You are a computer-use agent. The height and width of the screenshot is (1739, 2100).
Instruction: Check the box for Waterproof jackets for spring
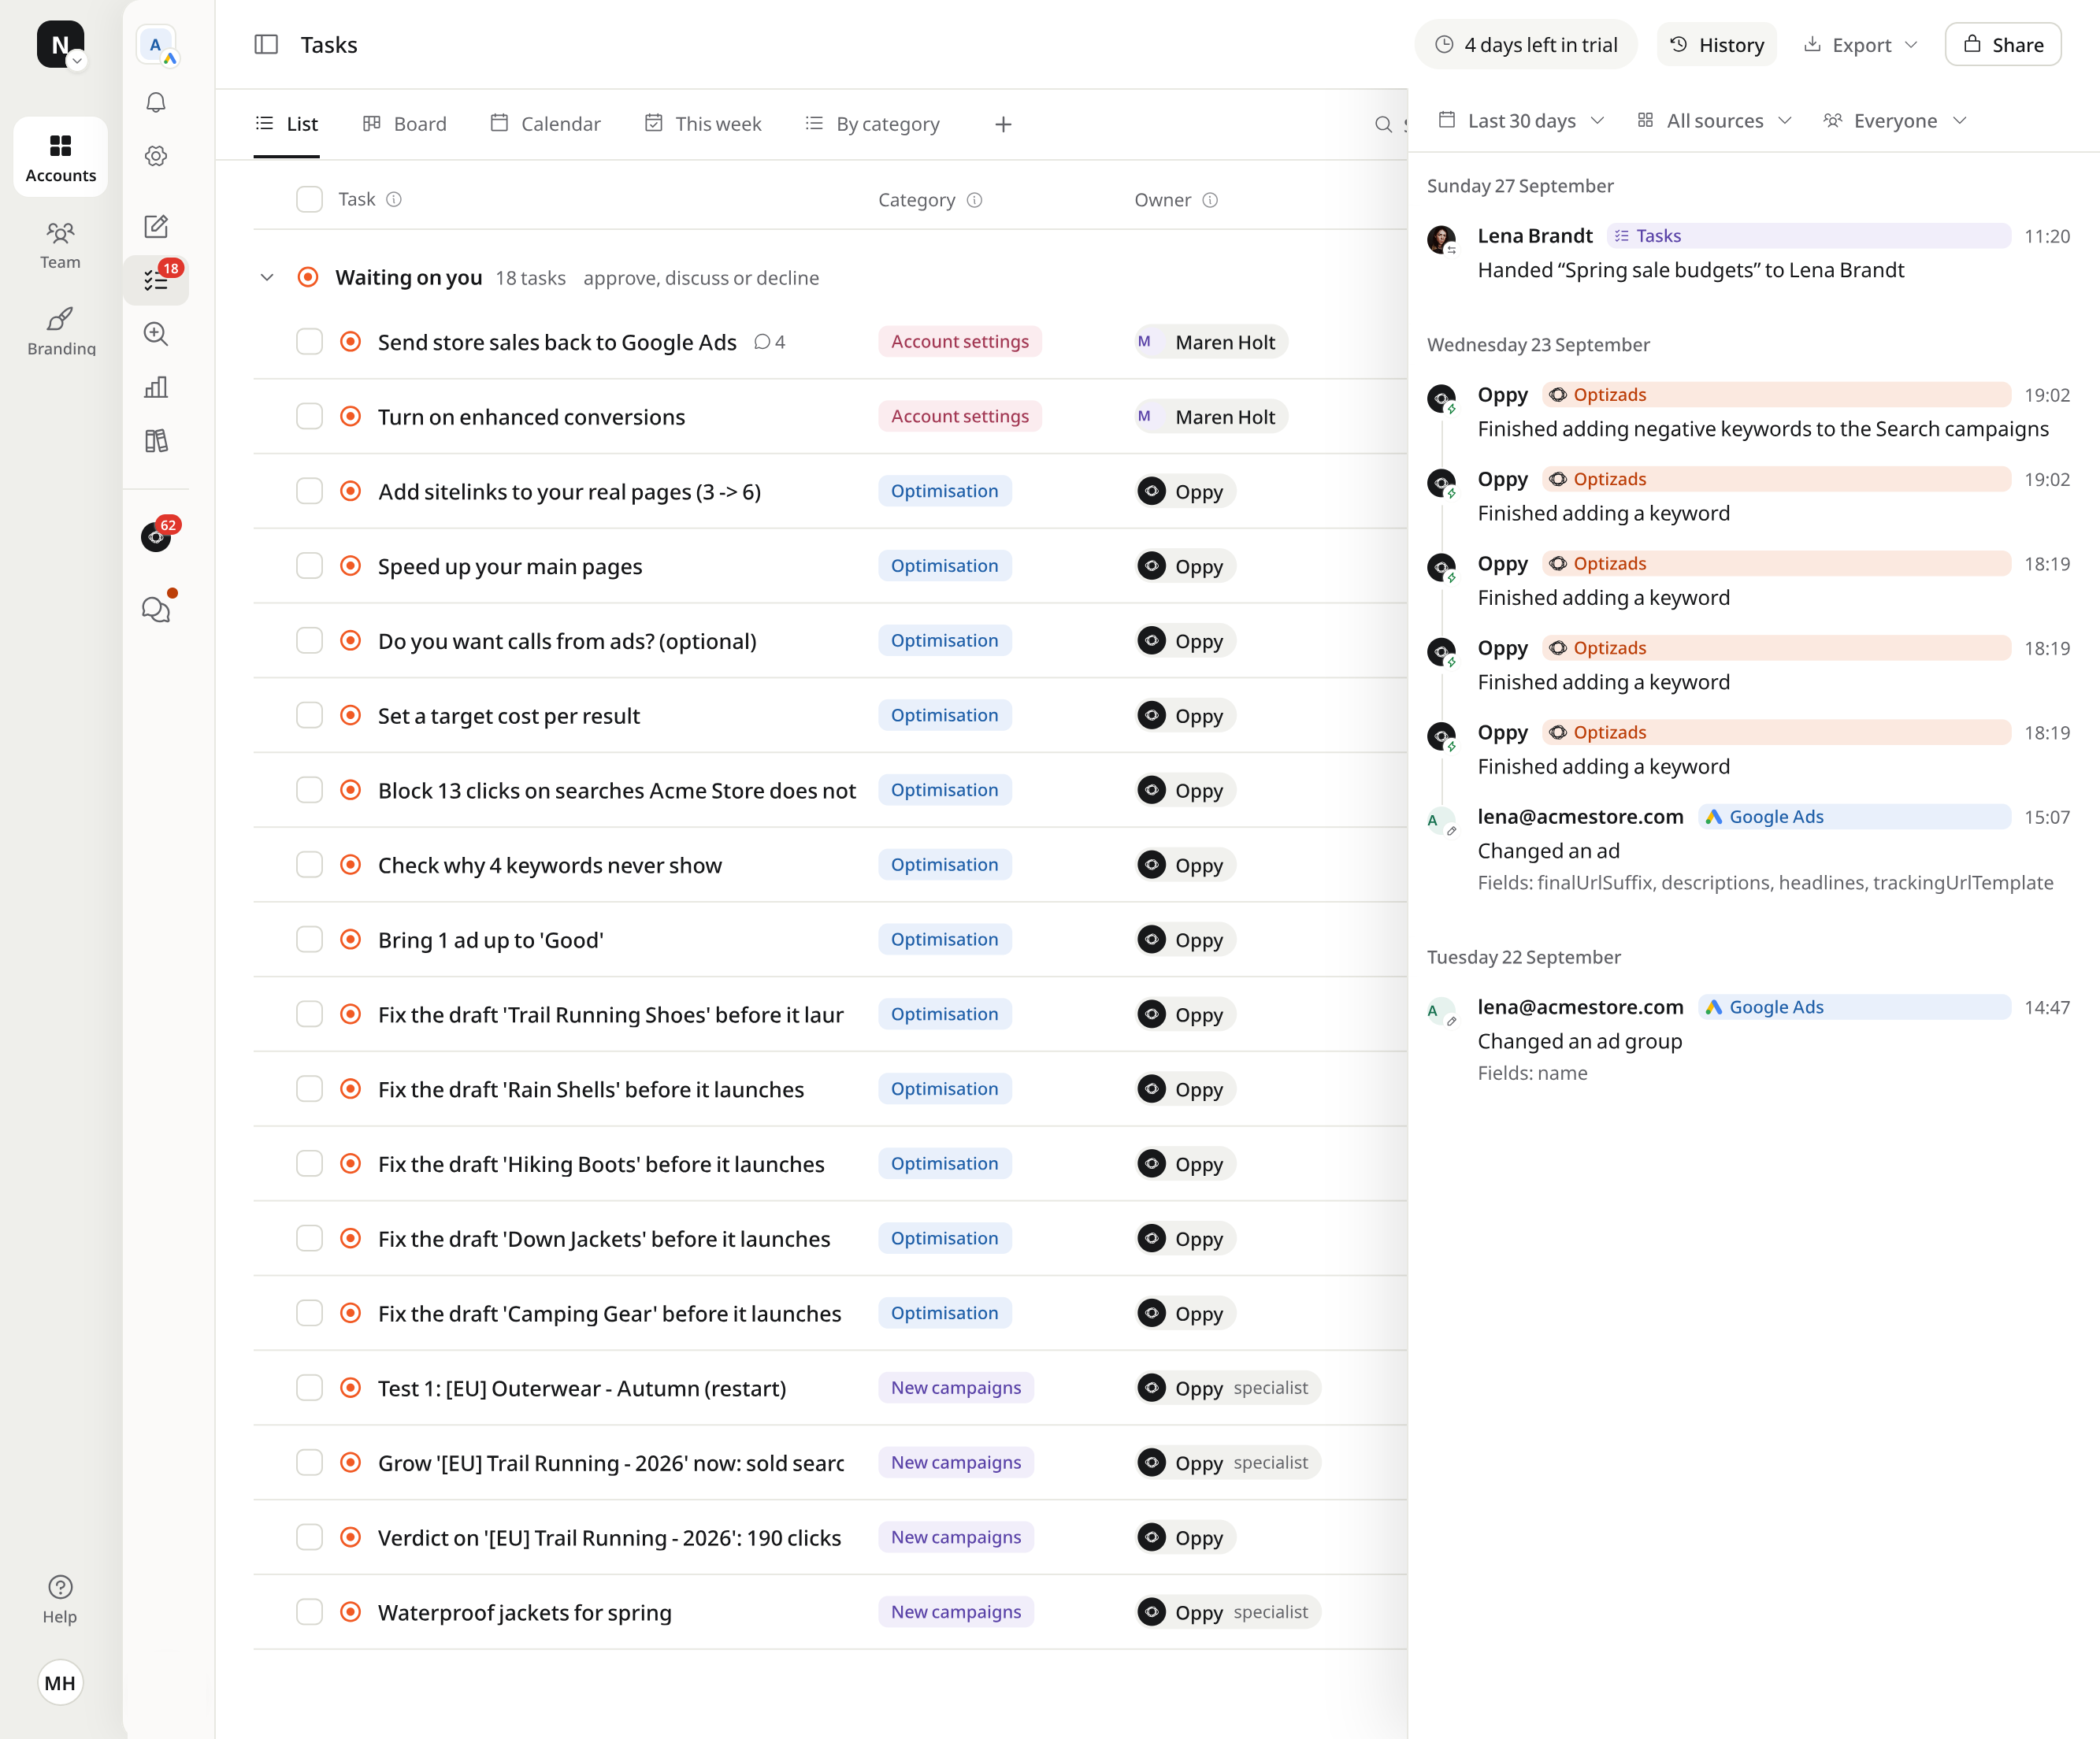coord(309,1612)
